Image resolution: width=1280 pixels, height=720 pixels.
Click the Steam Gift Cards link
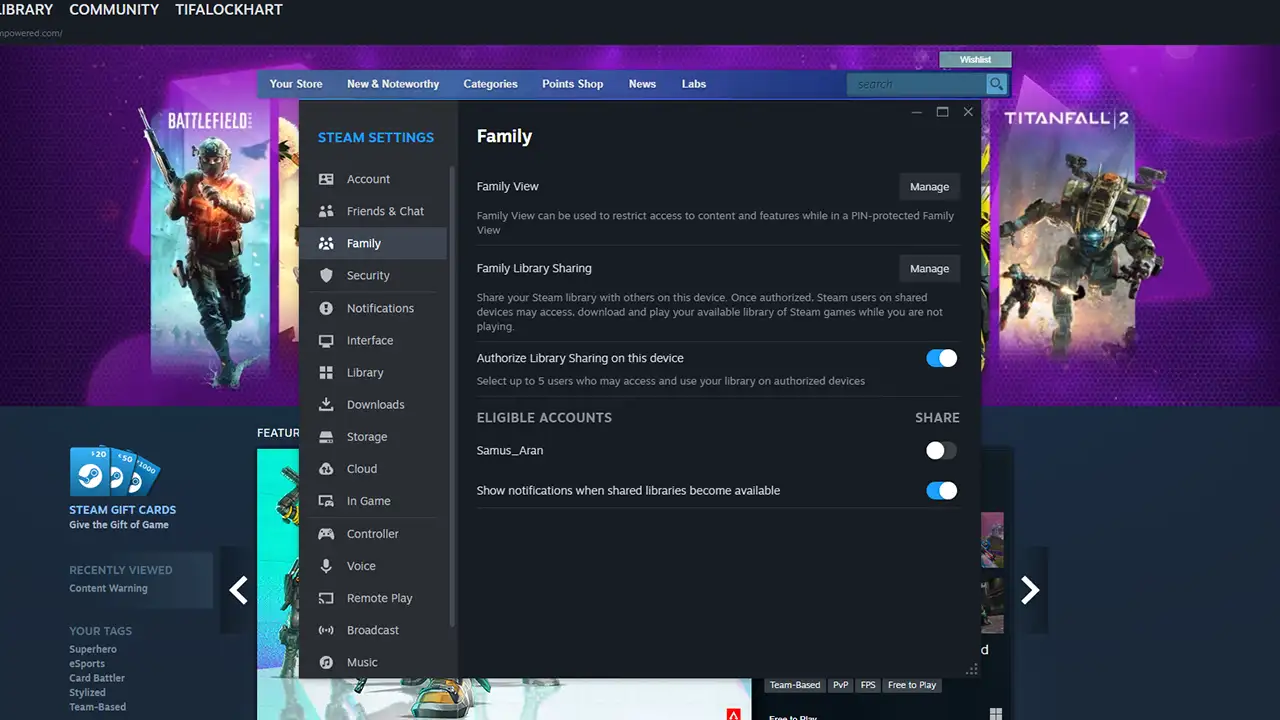(x=122, y=510)
